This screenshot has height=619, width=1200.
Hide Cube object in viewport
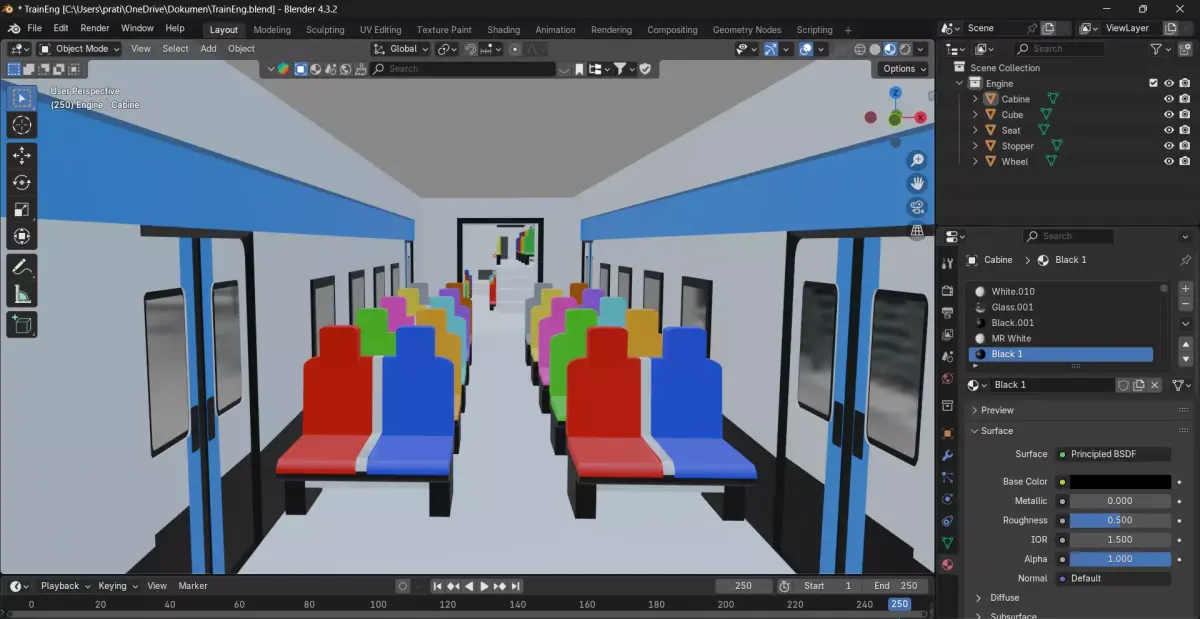pos(1168,115)
